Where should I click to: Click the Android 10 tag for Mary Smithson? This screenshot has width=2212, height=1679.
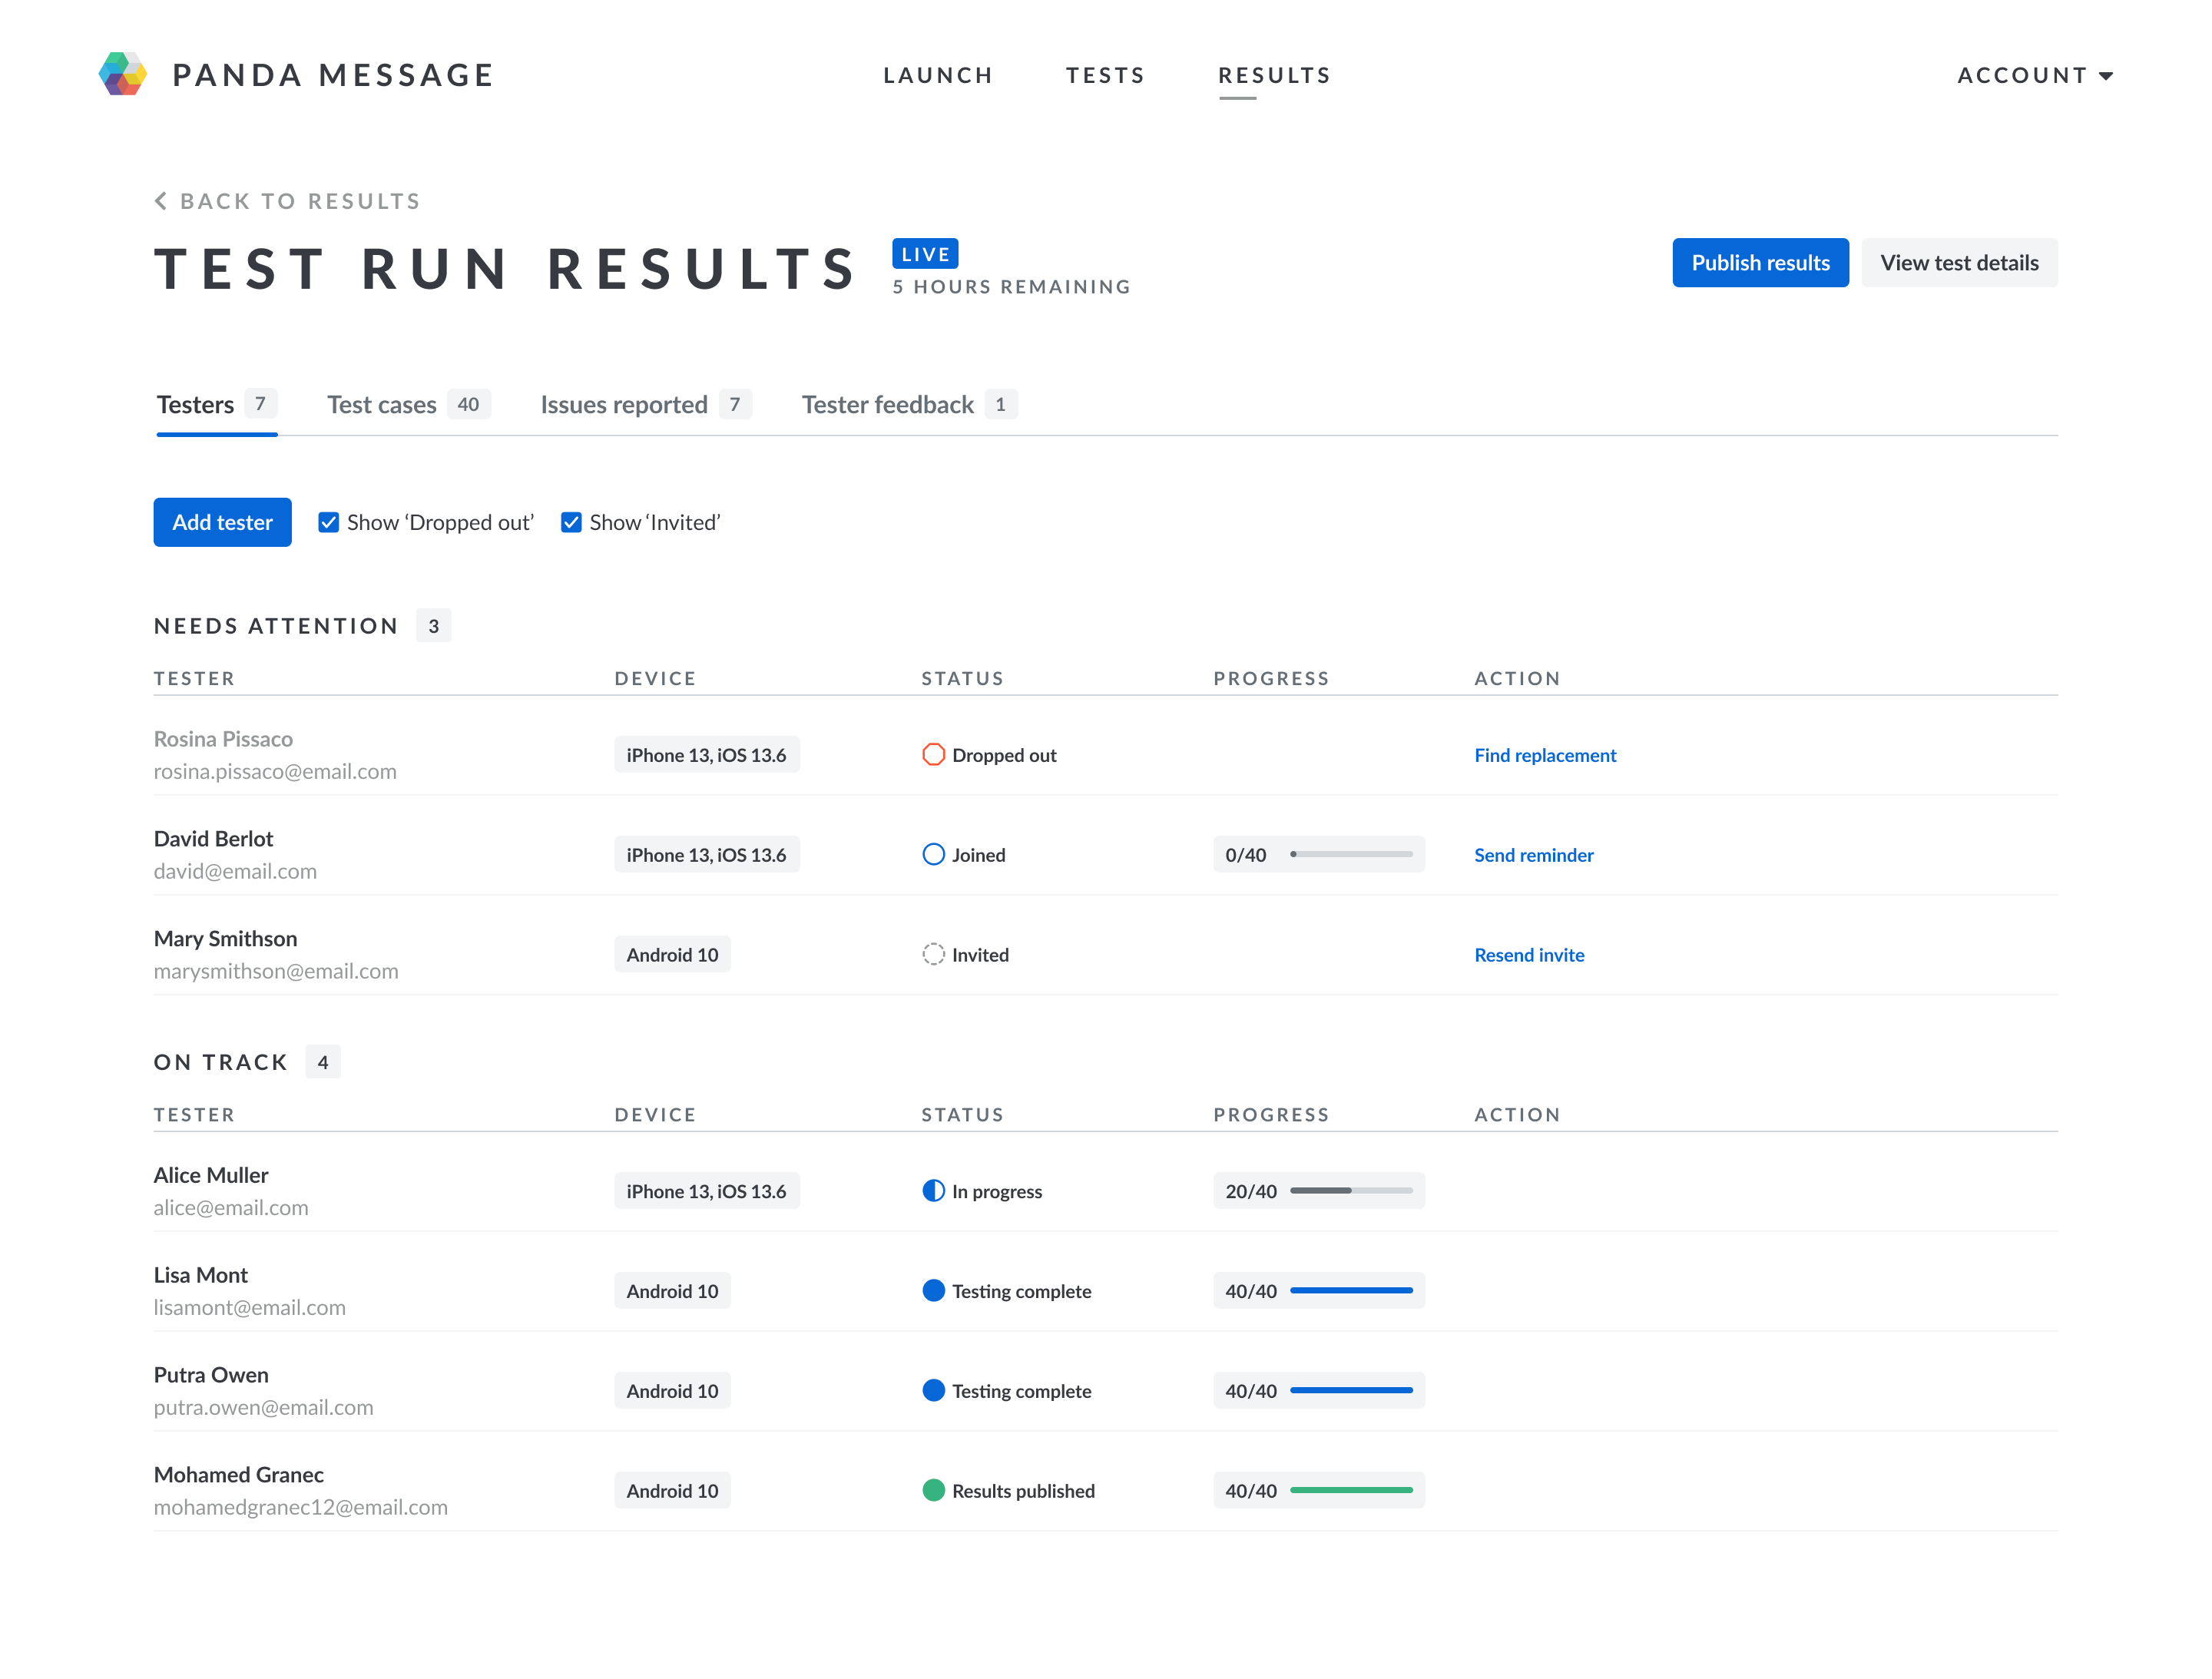point(672,954)
